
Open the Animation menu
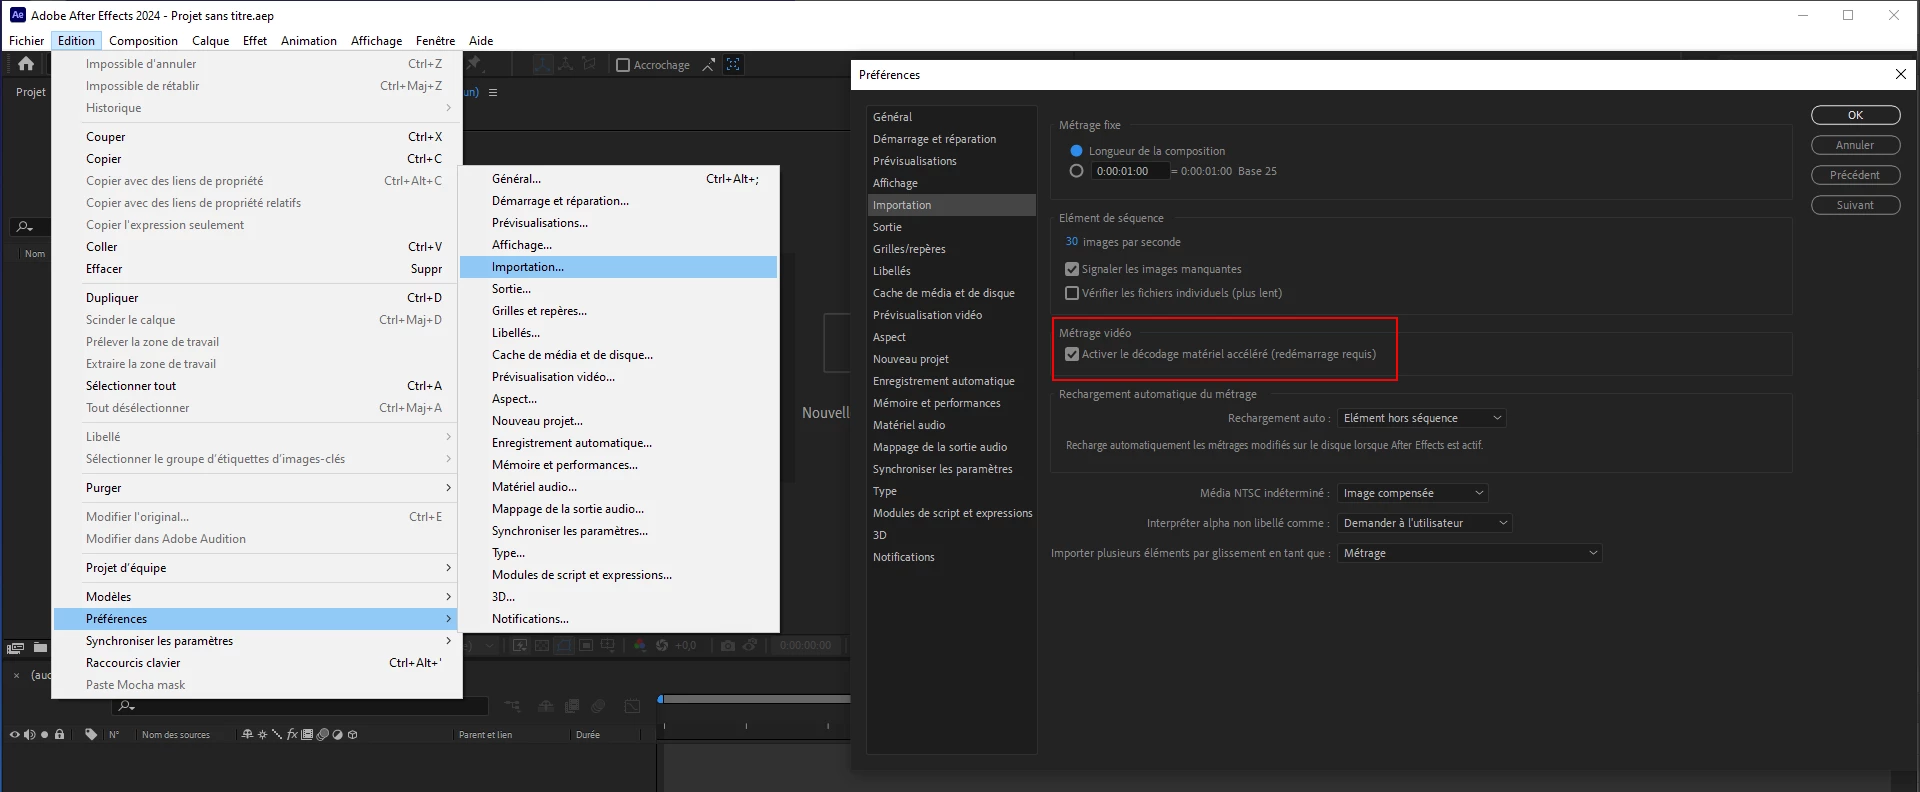pyautogui.click(x=308, y=41)
